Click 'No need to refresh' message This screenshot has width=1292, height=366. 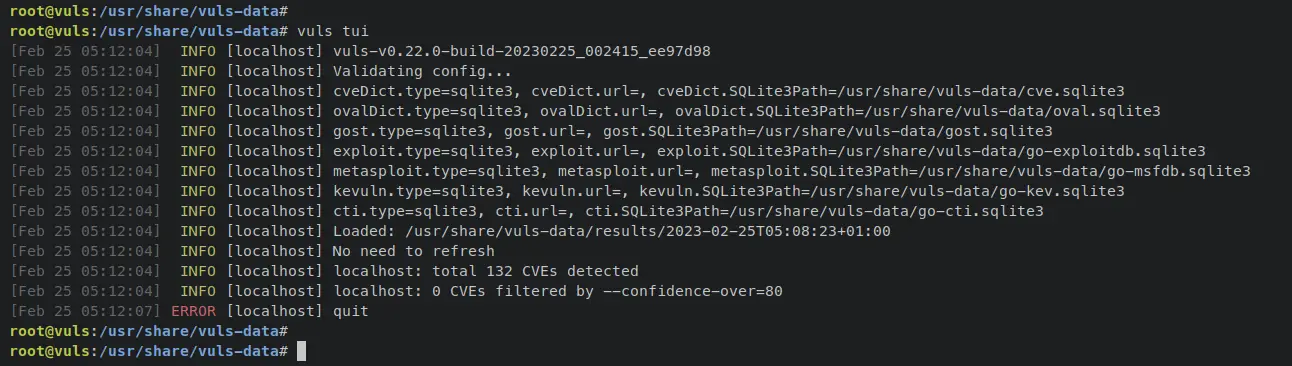[x=413, y=251]
